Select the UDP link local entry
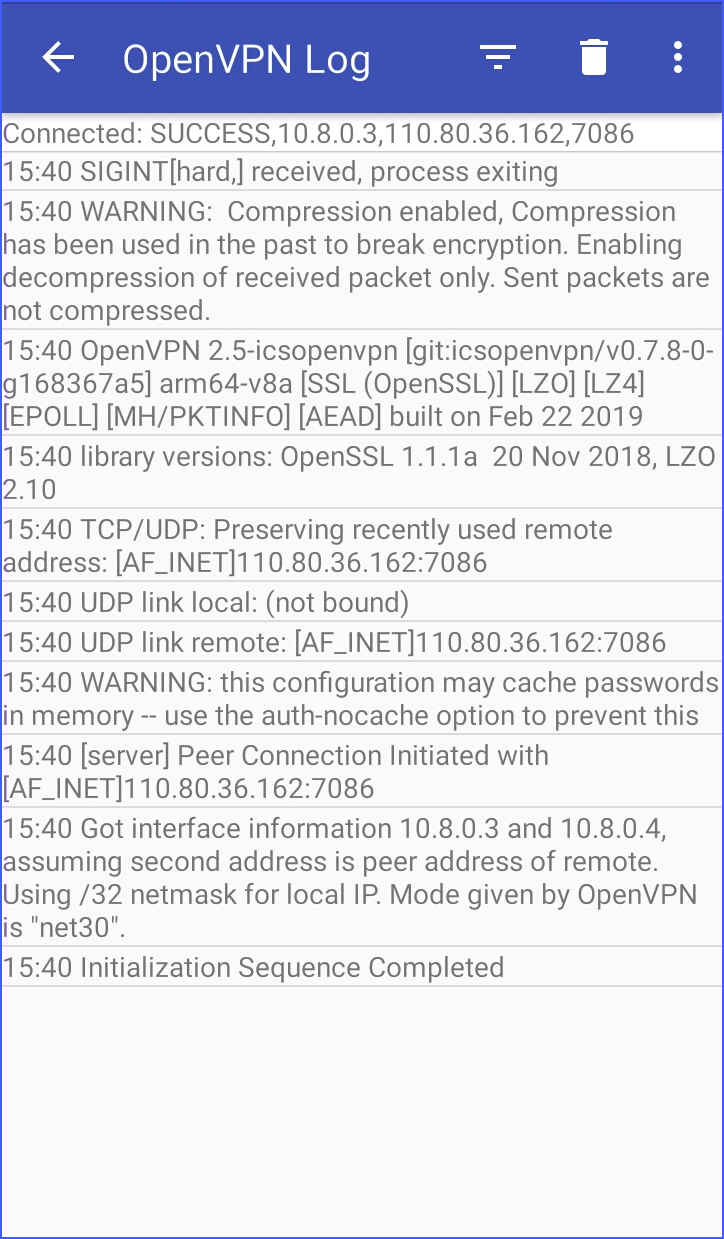The height and width of the screenshot is (1239, 724). 207,603
